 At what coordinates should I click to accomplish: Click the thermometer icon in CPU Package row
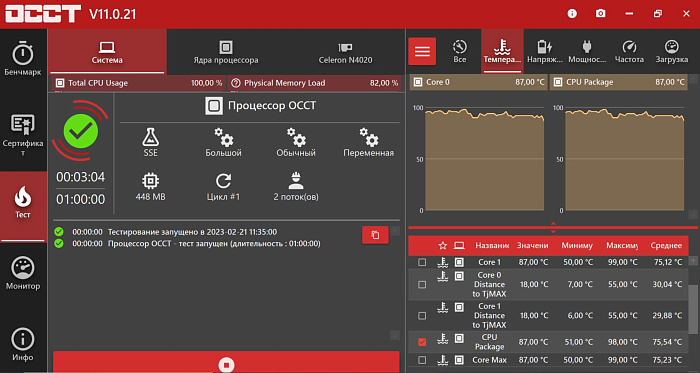click(442, 339)
